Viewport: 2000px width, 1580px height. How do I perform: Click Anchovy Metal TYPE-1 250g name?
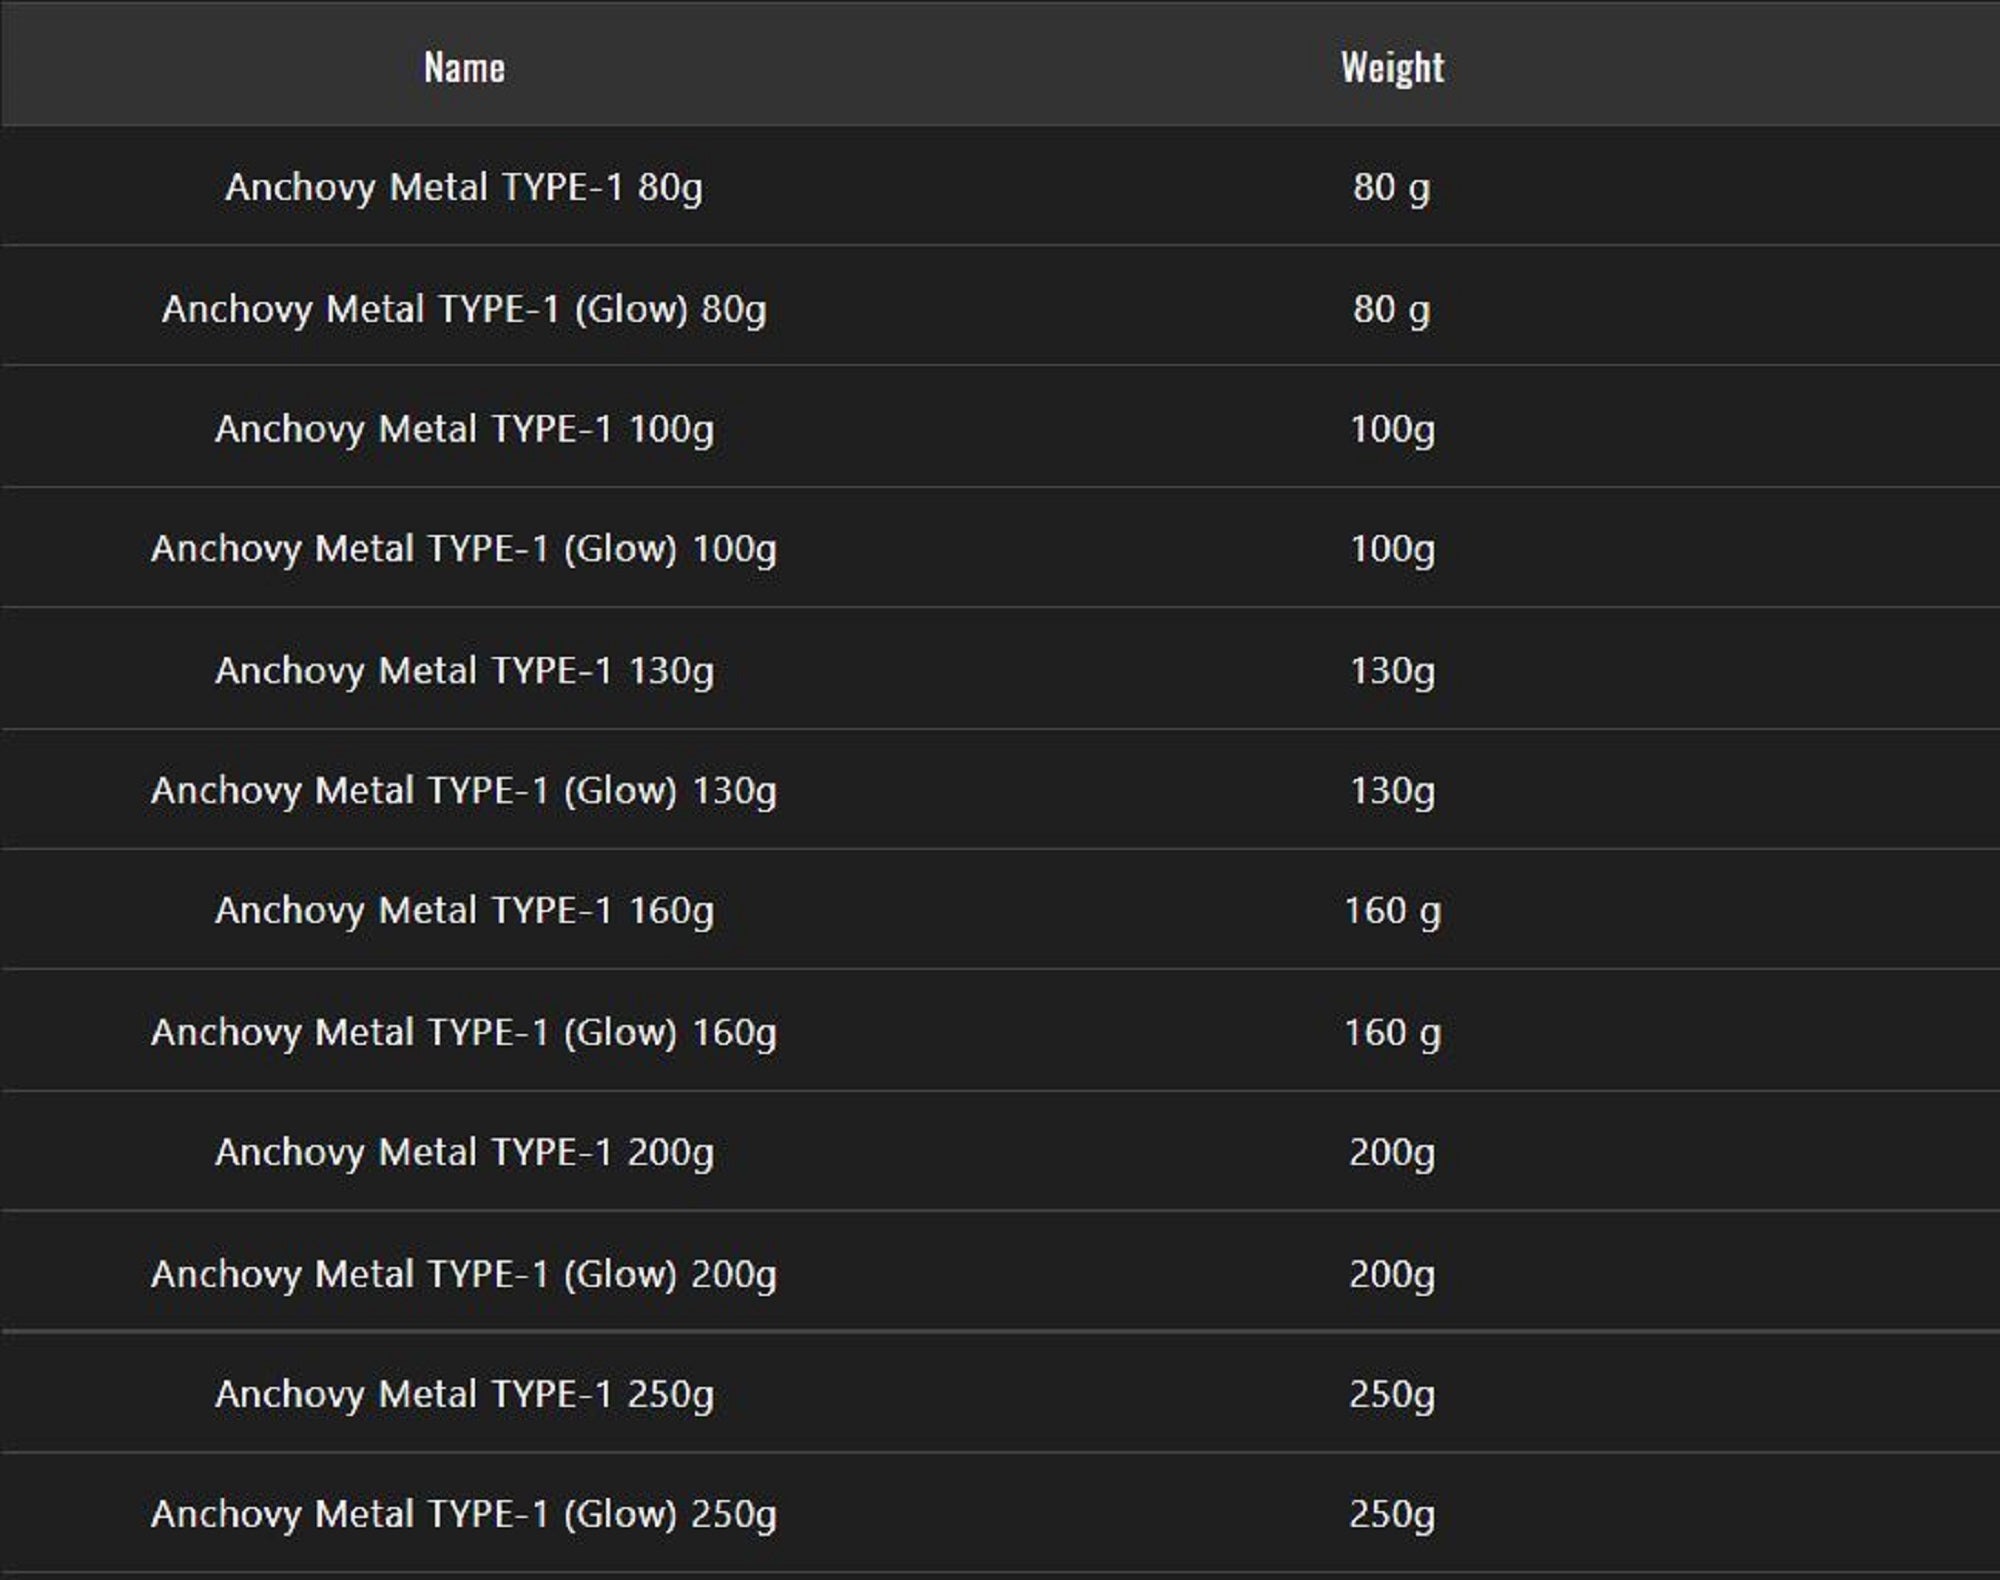coord(464,1394)
